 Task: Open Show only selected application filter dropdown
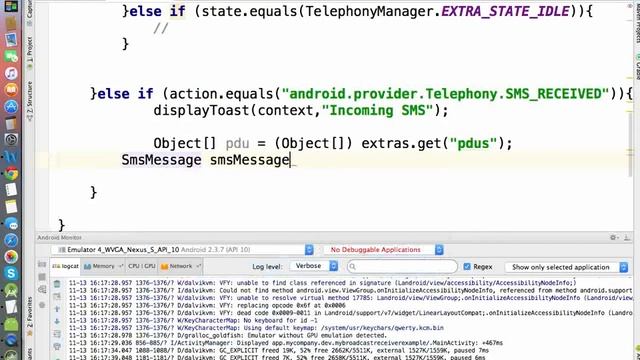coord(566,267)
